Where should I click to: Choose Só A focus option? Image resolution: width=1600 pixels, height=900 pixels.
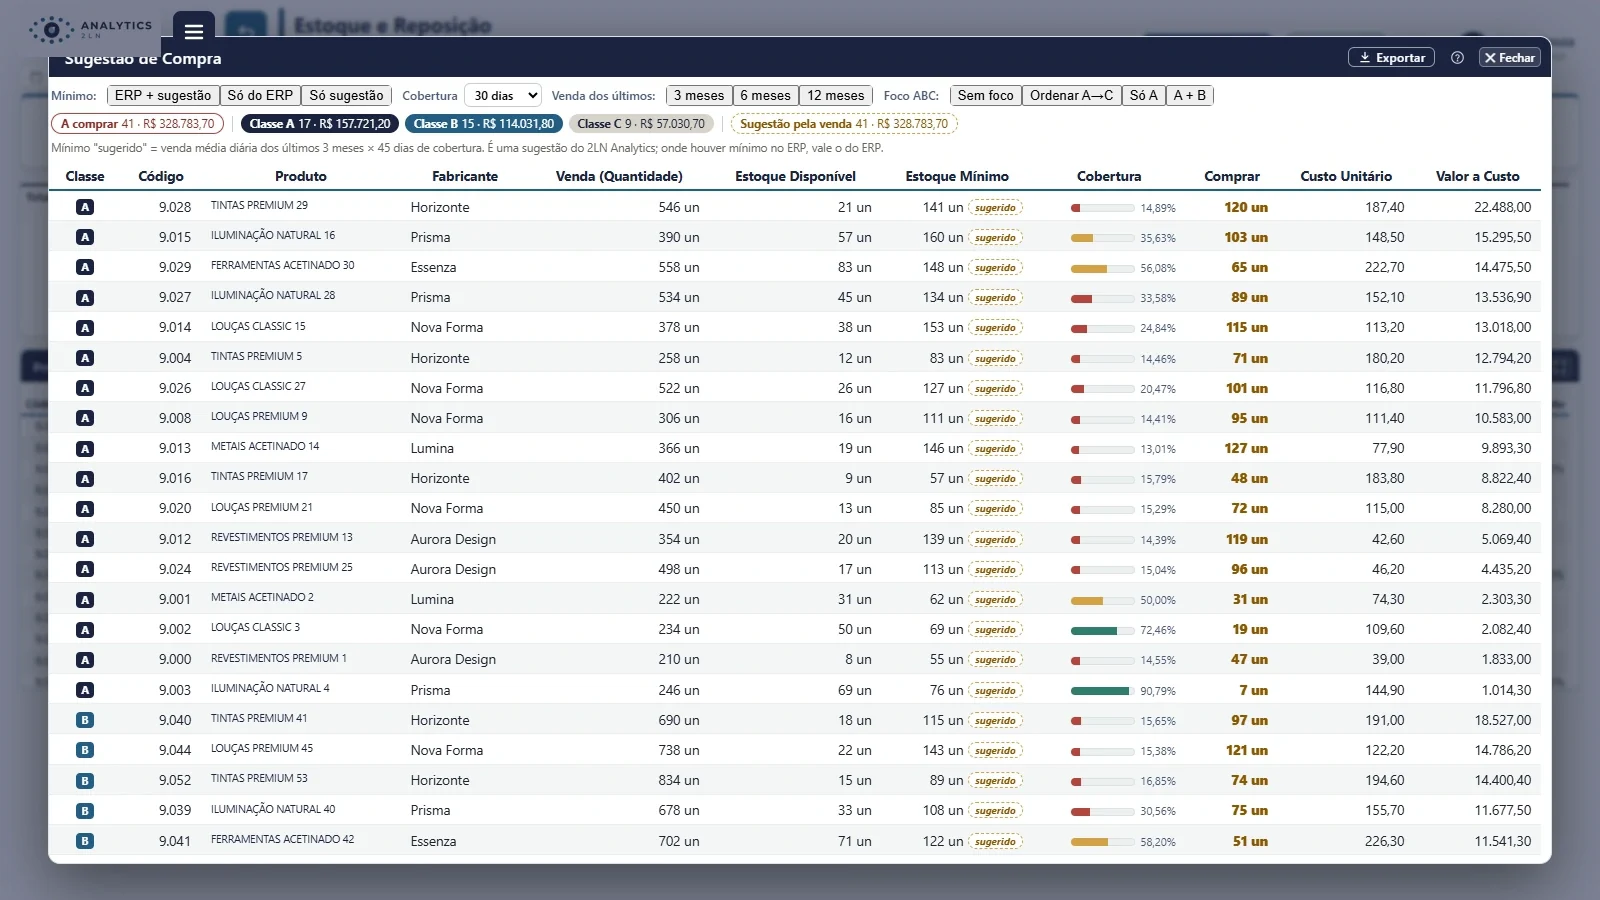tap(1144, 96)
